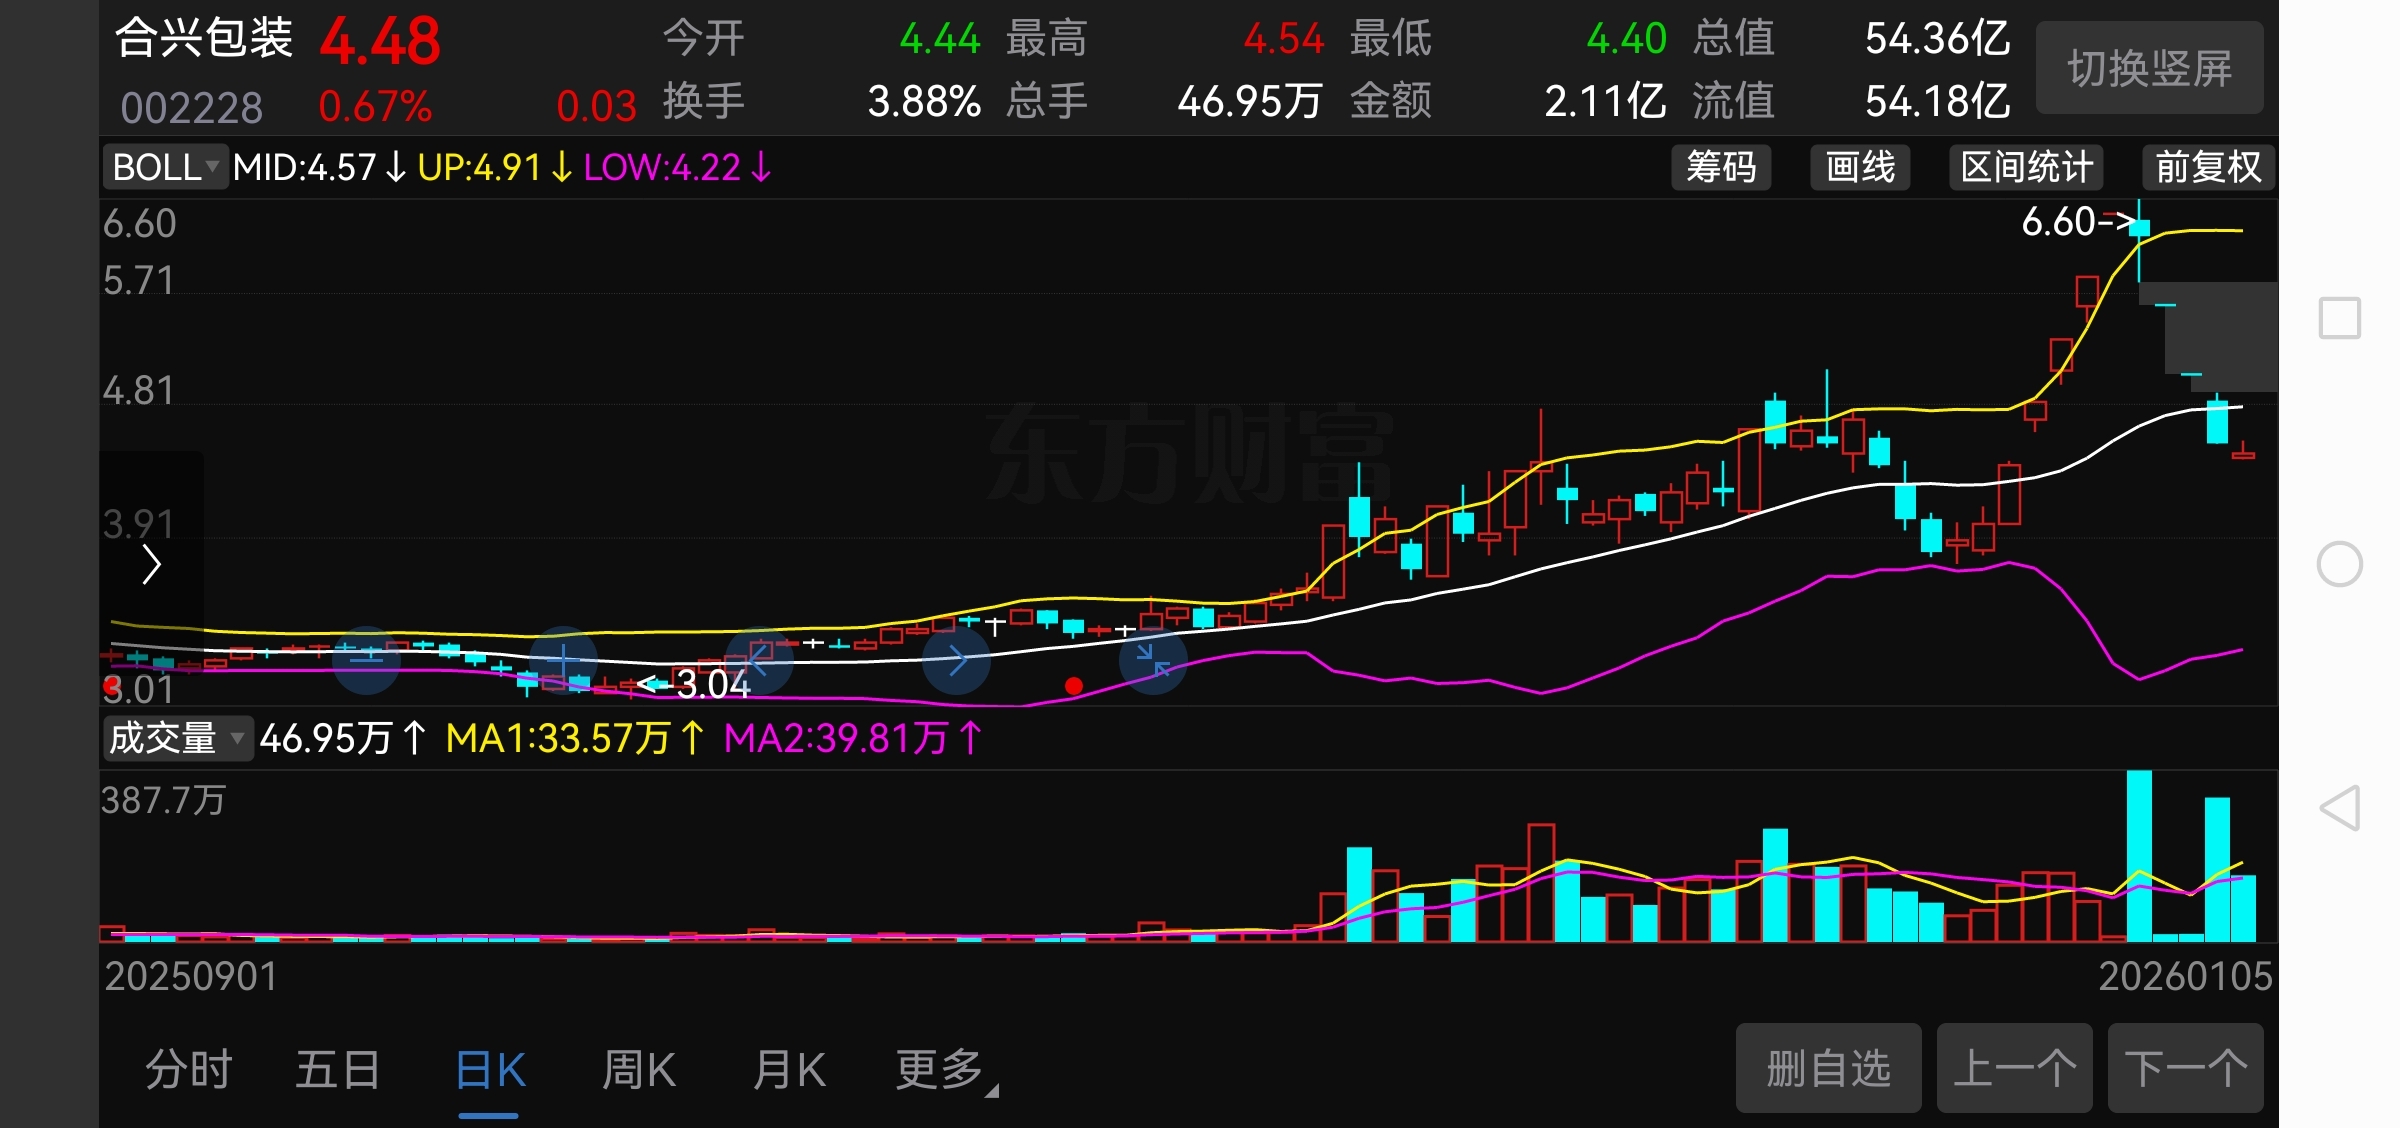Image resolution: width=2400 pixels, height=1128 pixels.
Task: Expand left side panel chevron
Action: tap(152, 565)
